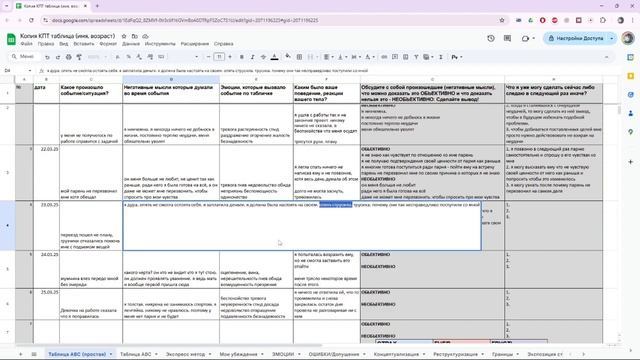Open horizontal align dropdown
Viewport: 640px width, 360px height.
(x=328, y=57)
